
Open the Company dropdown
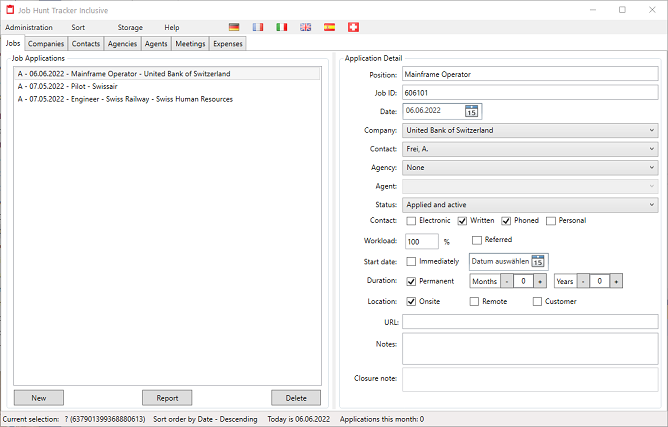(x=530, y=130)
